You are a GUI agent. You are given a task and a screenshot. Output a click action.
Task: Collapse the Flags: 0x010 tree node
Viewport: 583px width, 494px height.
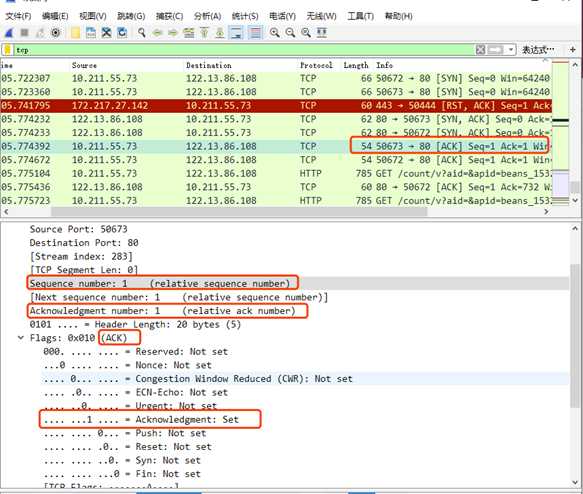click(x=21, y=338)
